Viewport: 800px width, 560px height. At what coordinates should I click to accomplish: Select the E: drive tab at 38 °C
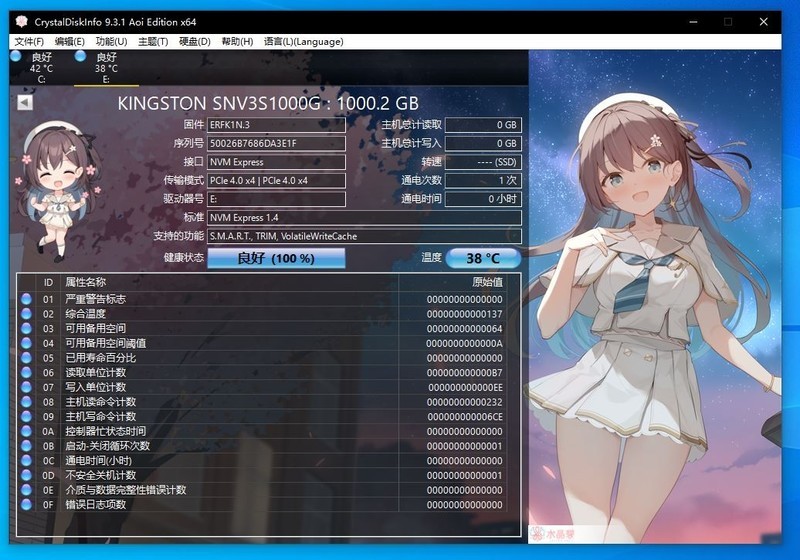tap(105, 68)
